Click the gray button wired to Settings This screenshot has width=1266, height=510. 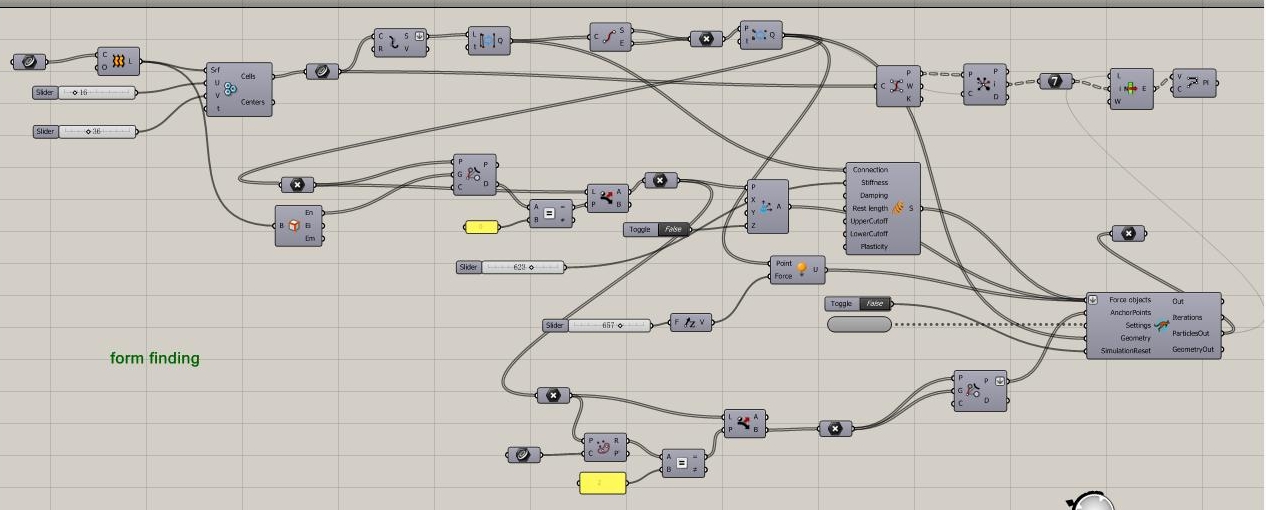pos(859,325)
